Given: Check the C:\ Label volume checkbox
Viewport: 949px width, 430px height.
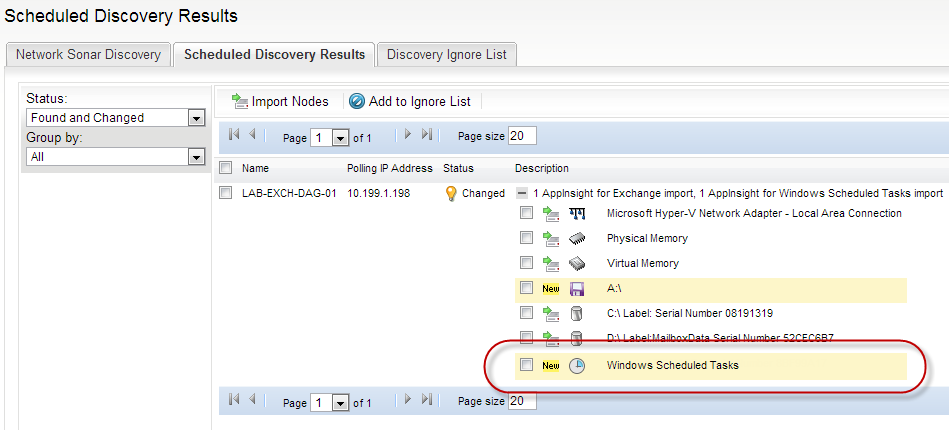Looking at the screenshot, I should click(x=527, y=313).
